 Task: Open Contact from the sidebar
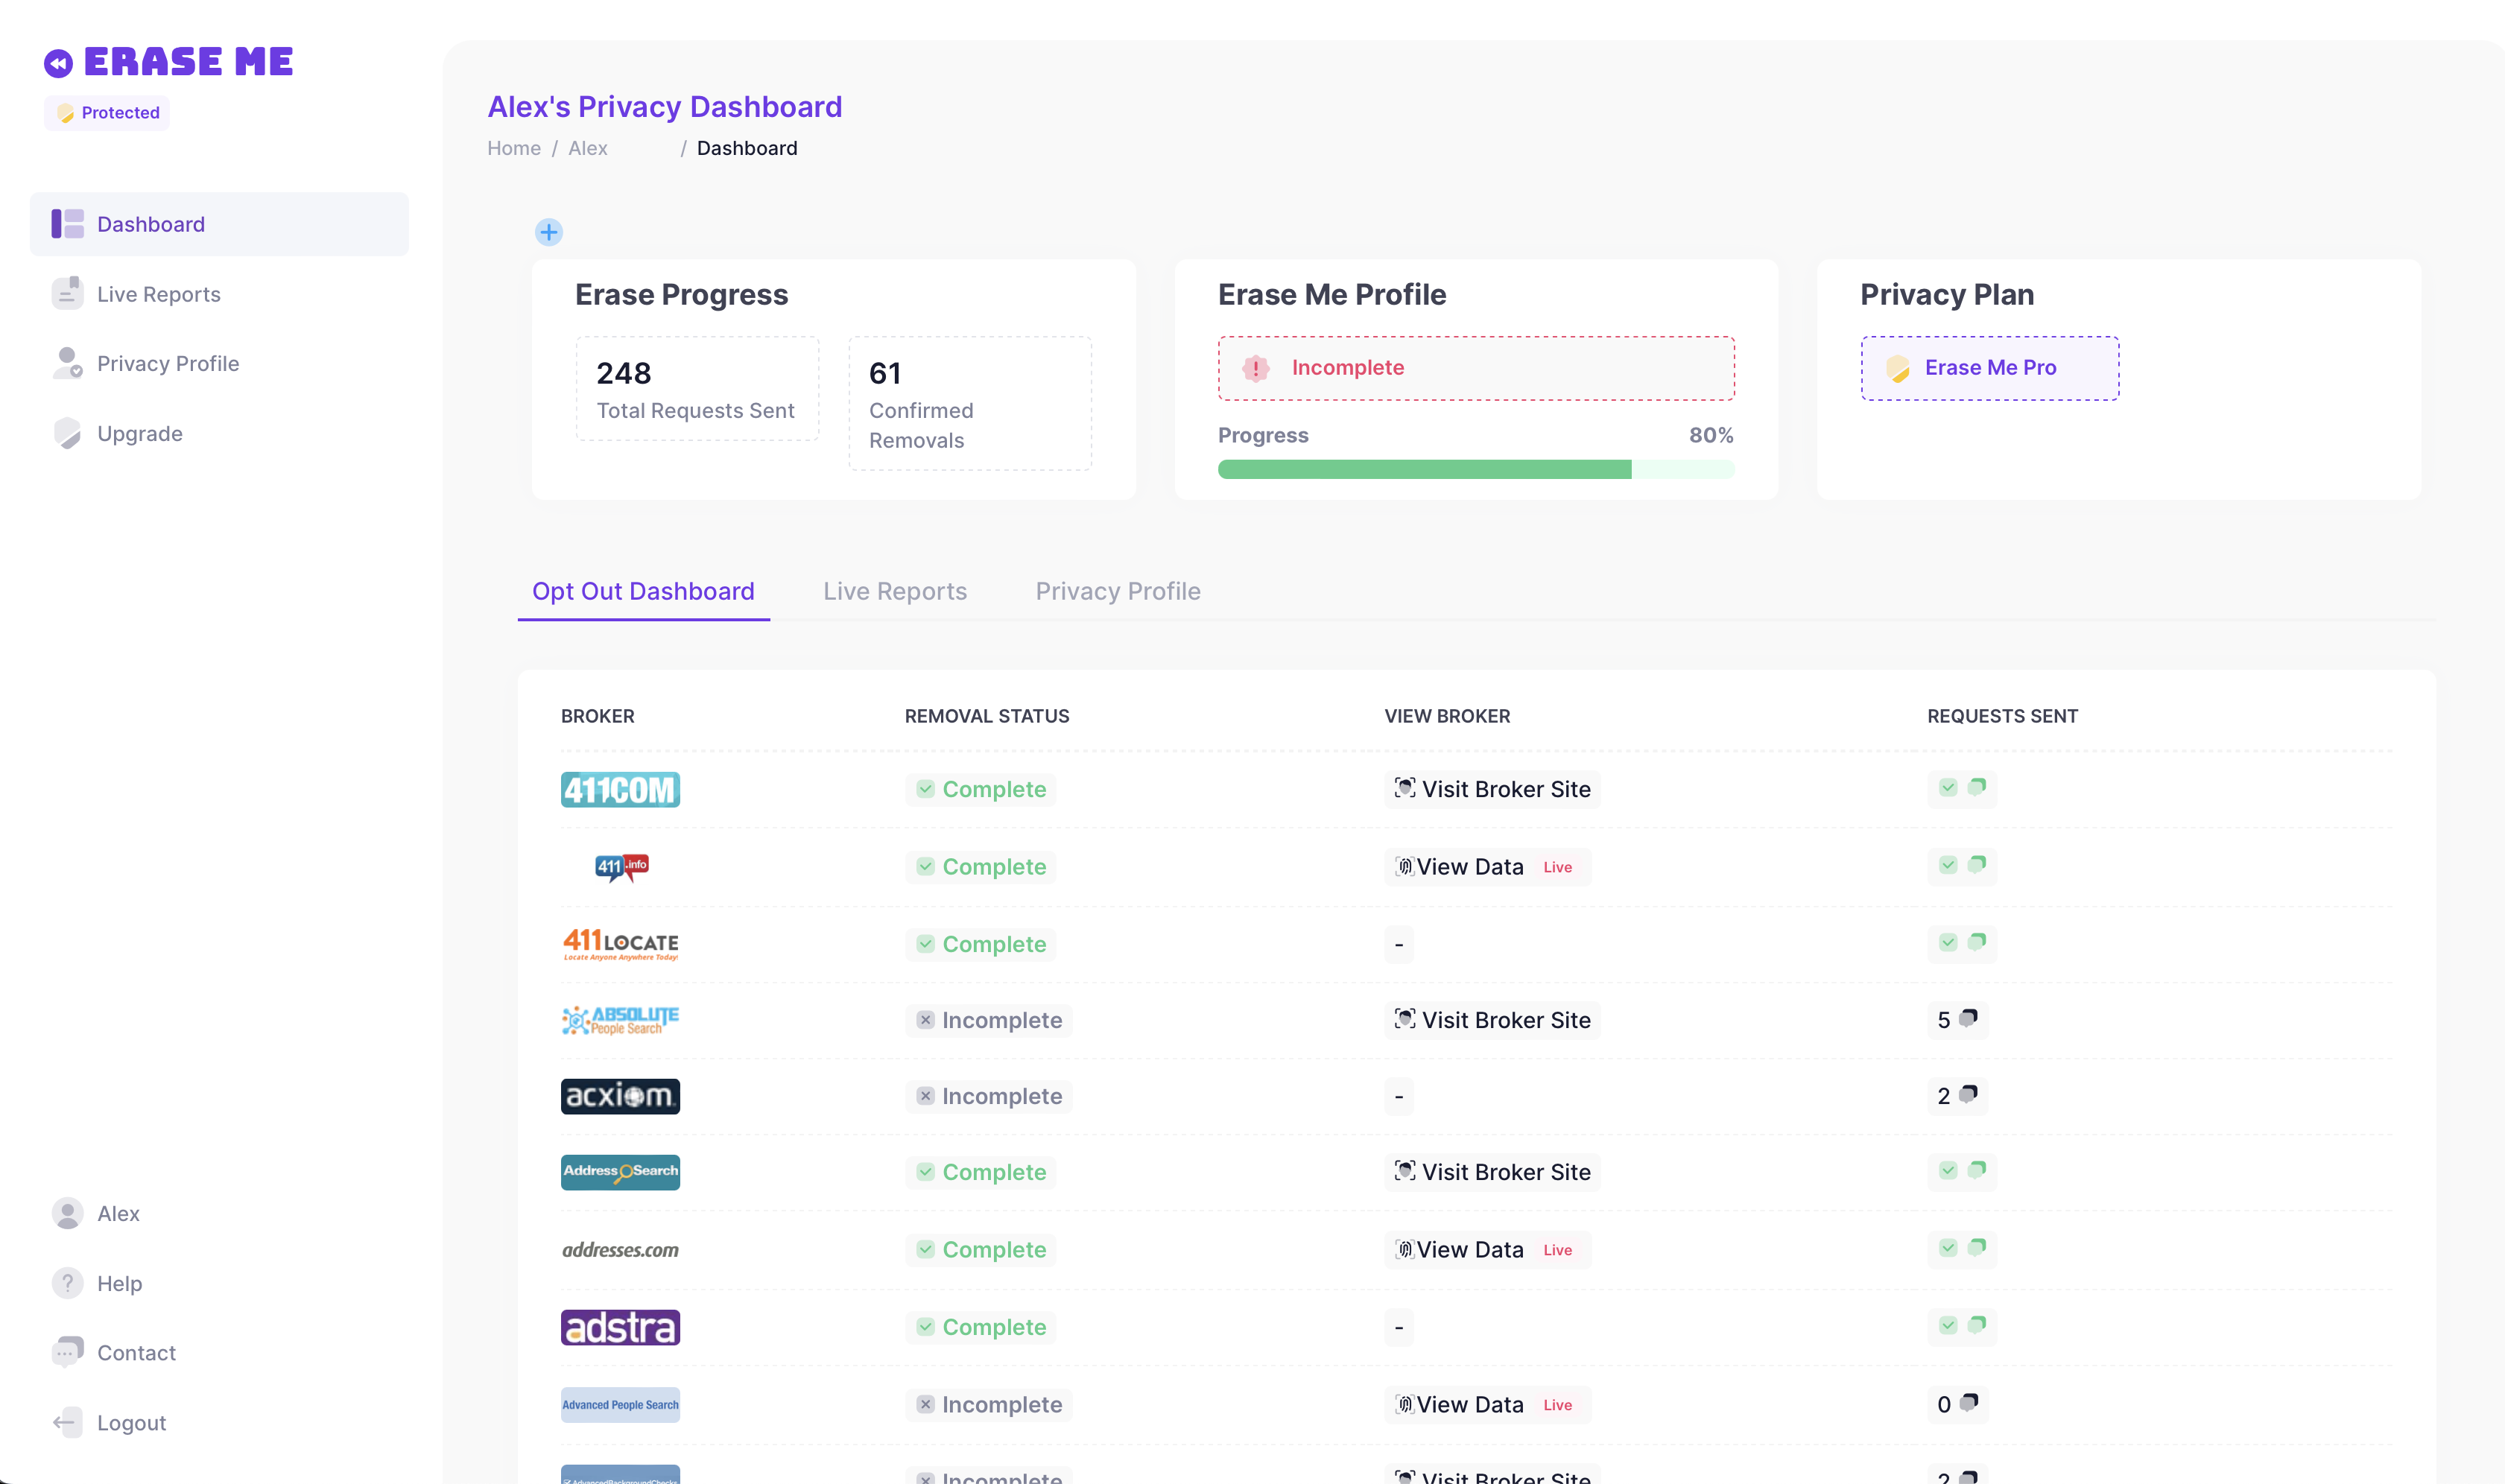tap(219, 1352)
